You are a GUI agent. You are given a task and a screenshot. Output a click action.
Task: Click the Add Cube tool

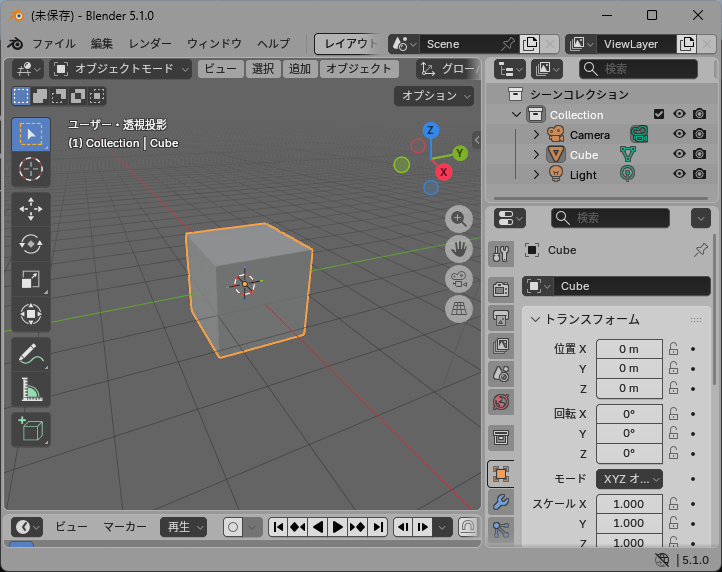click(31, 429)
